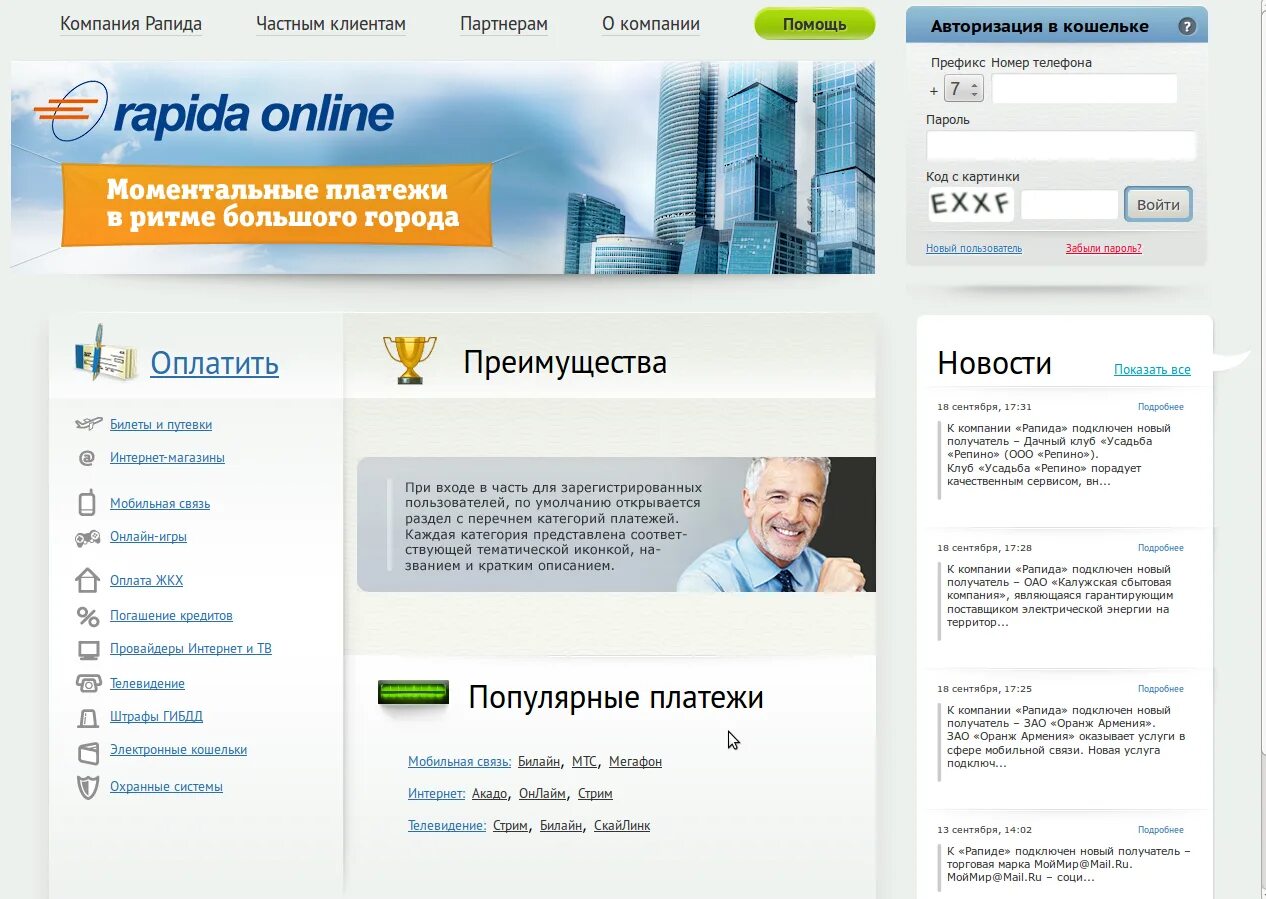Click the Новый пользователь link
Image resolution: width=1266 pixels, height=899 pixels.
(x=974, y=248)
